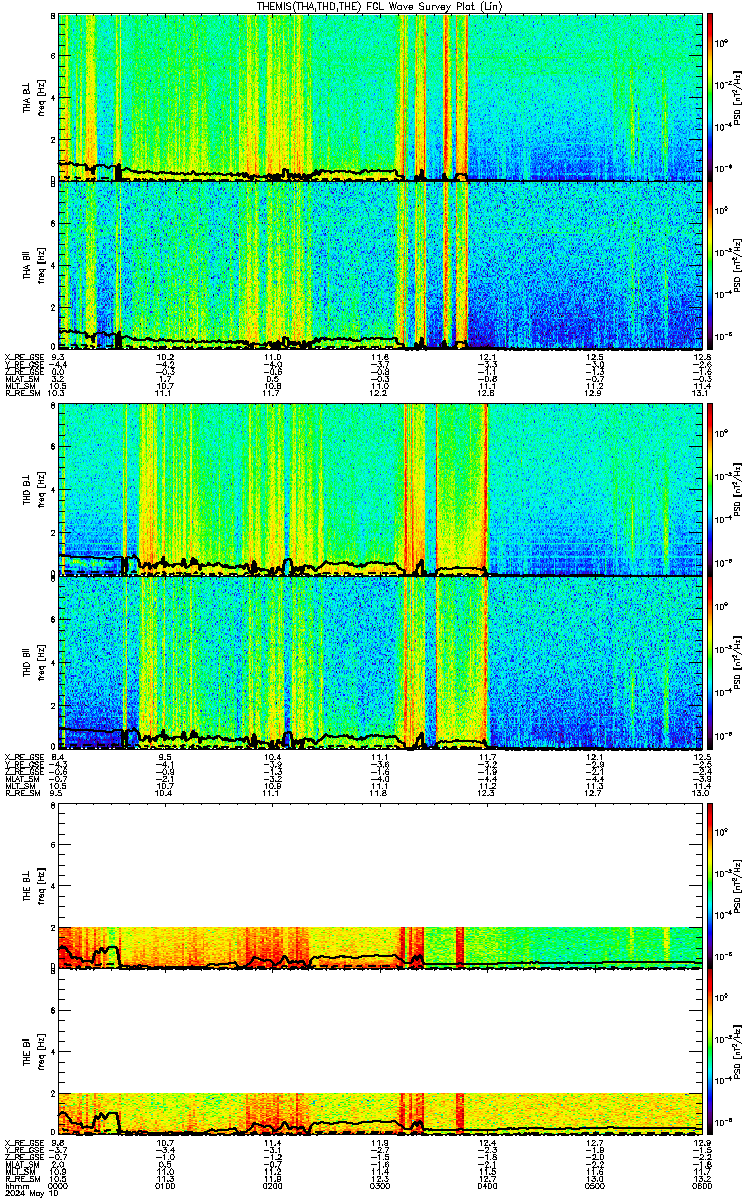Click the R_RE_SM label below the THA panels
Screen dimensions: 750x1200
click(x=22, y=394)
